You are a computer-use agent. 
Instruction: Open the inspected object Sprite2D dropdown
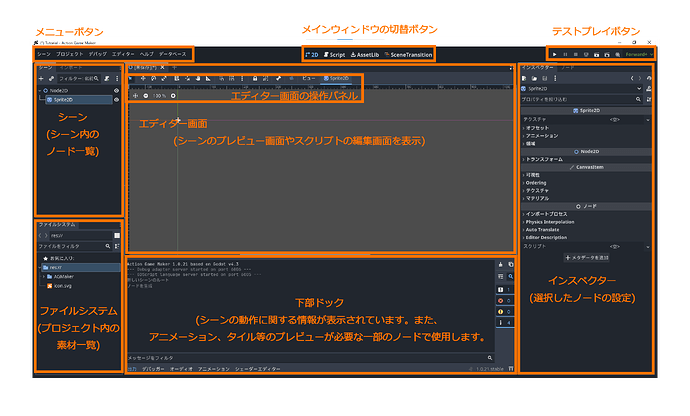[582, 88]
